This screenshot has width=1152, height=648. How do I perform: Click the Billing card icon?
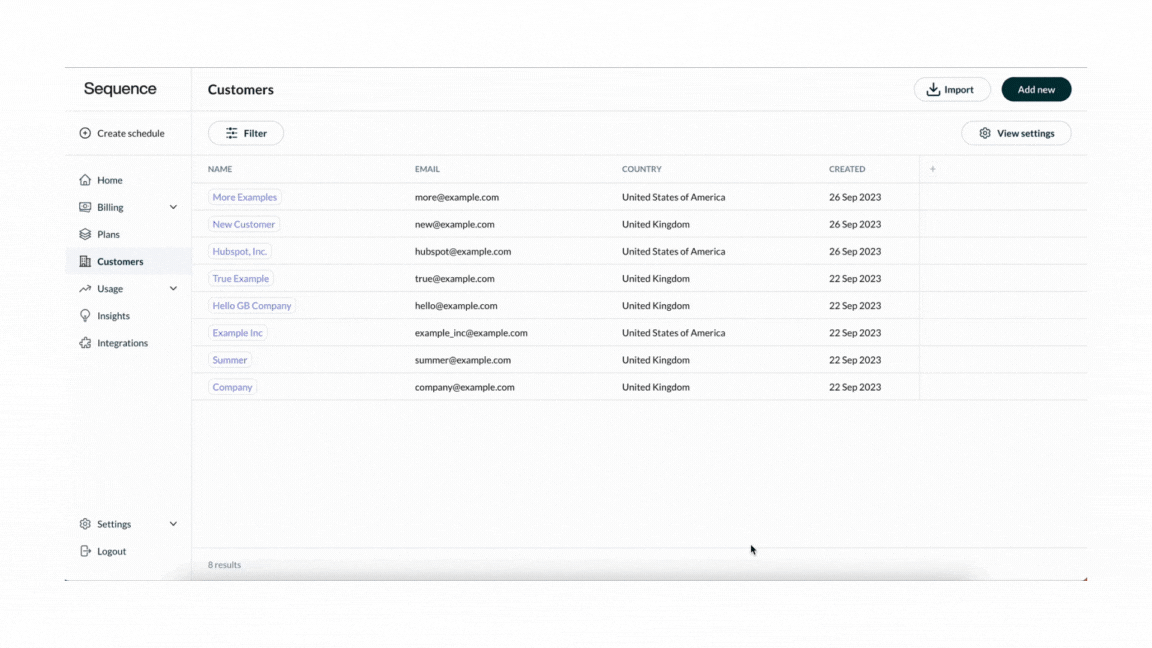[84, 206]
